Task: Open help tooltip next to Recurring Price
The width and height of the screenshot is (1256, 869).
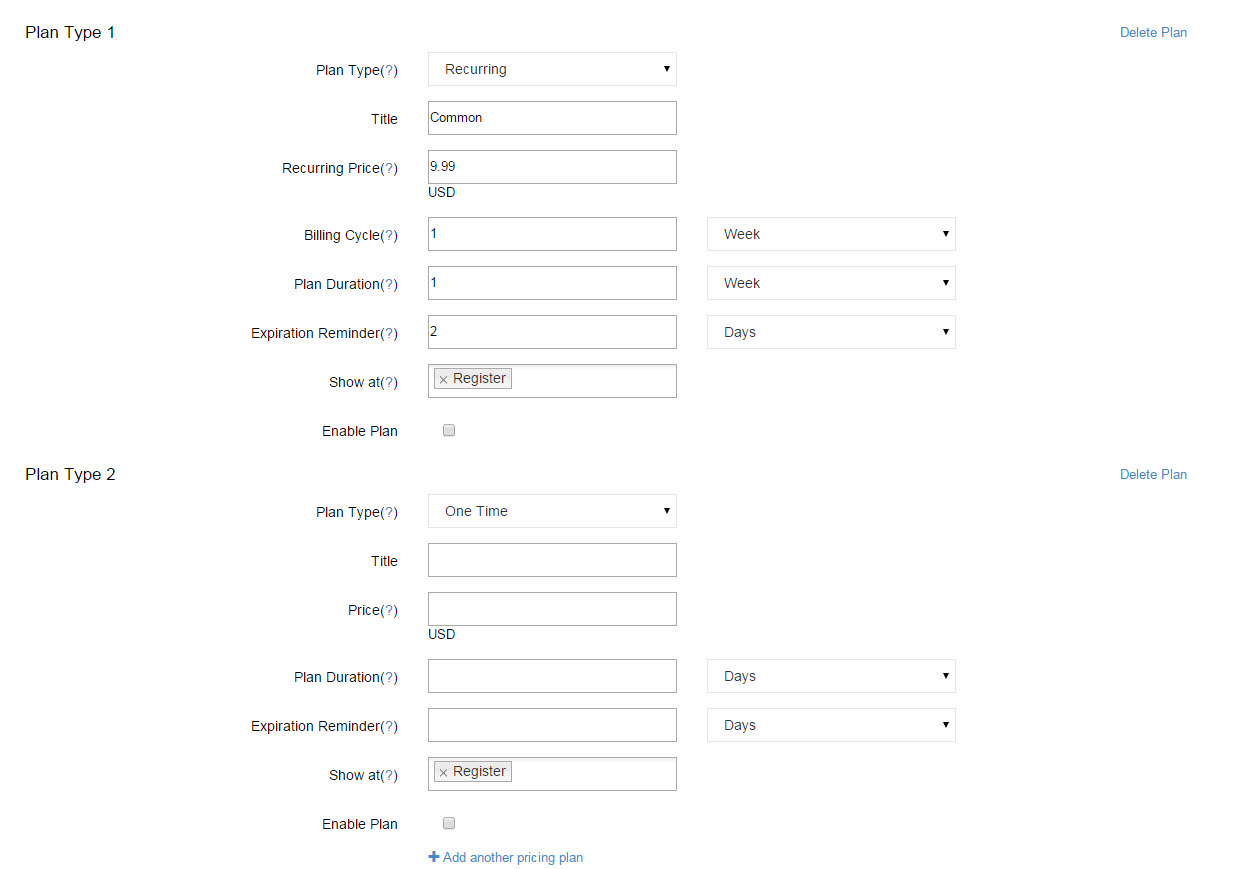Action: (x=389, y=168)
